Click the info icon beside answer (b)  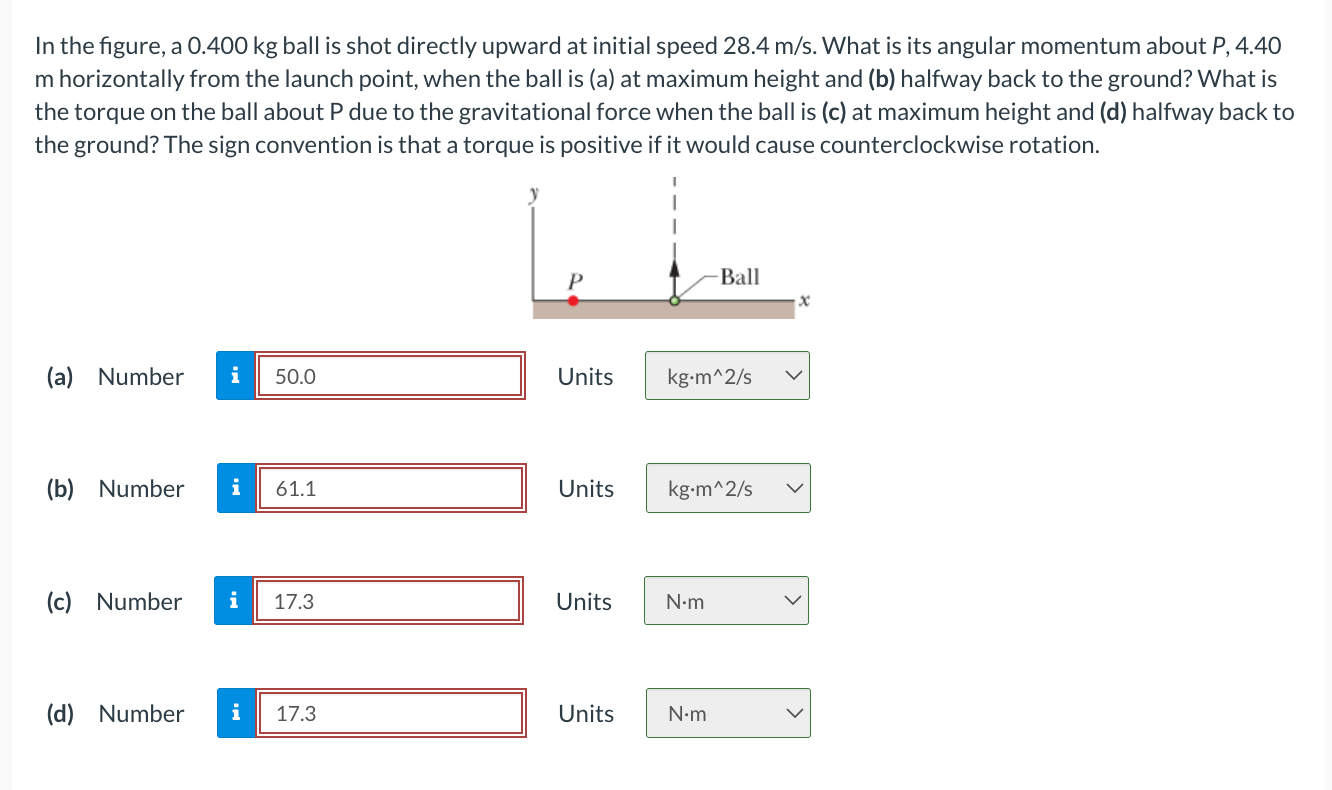[236, 488]
